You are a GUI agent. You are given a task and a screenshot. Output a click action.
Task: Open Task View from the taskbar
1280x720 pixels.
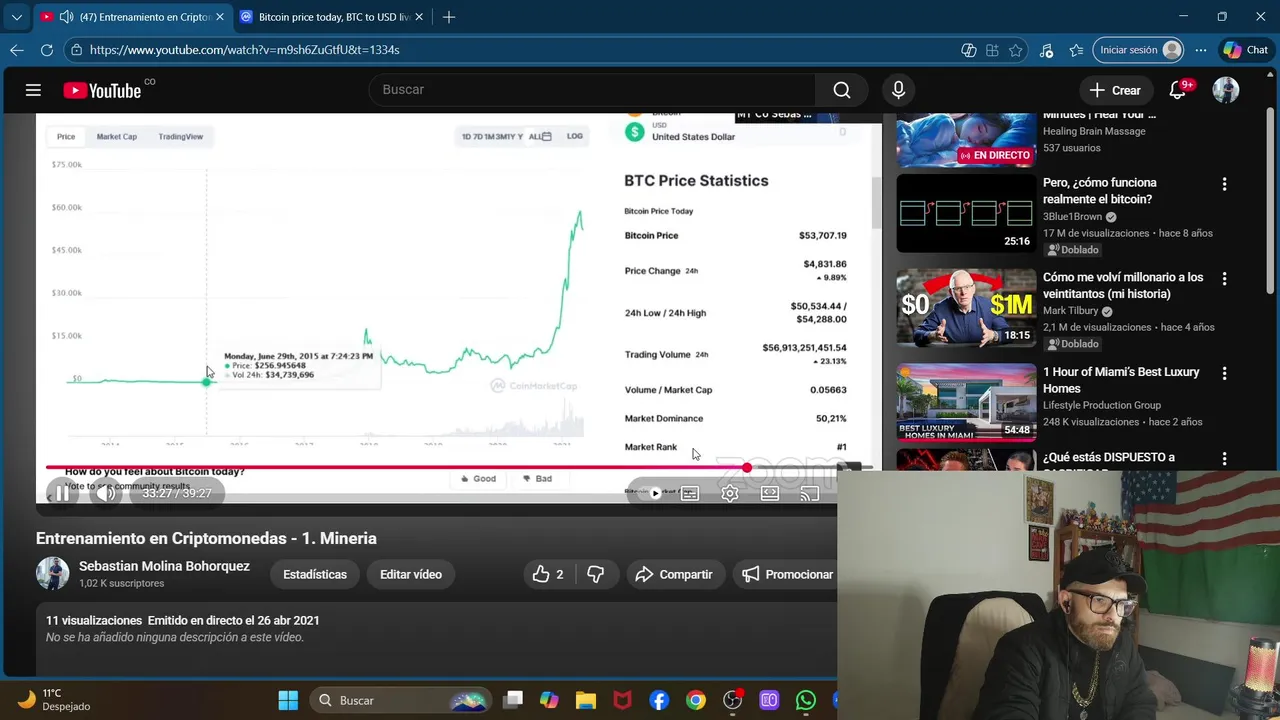point(512,700)
